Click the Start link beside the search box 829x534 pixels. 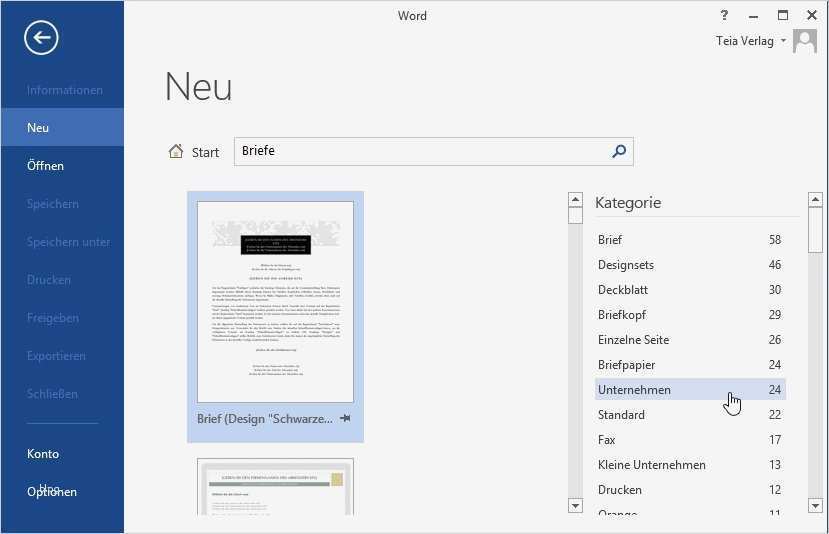205,152
